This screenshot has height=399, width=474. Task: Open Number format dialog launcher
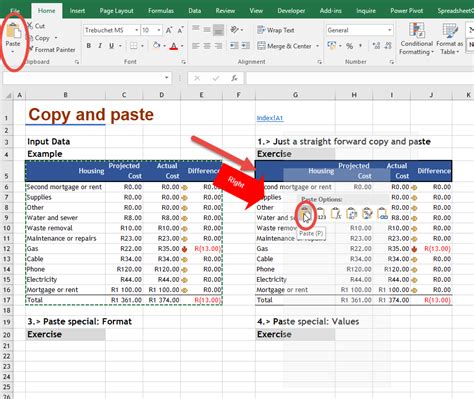coord(391,62)
